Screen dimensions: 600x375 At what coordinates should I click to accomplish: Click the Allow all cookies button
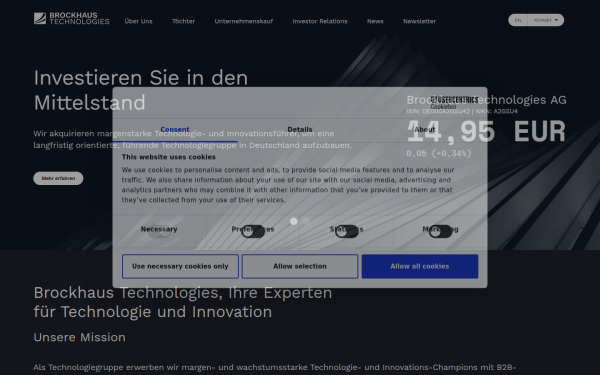coord(420,266)
